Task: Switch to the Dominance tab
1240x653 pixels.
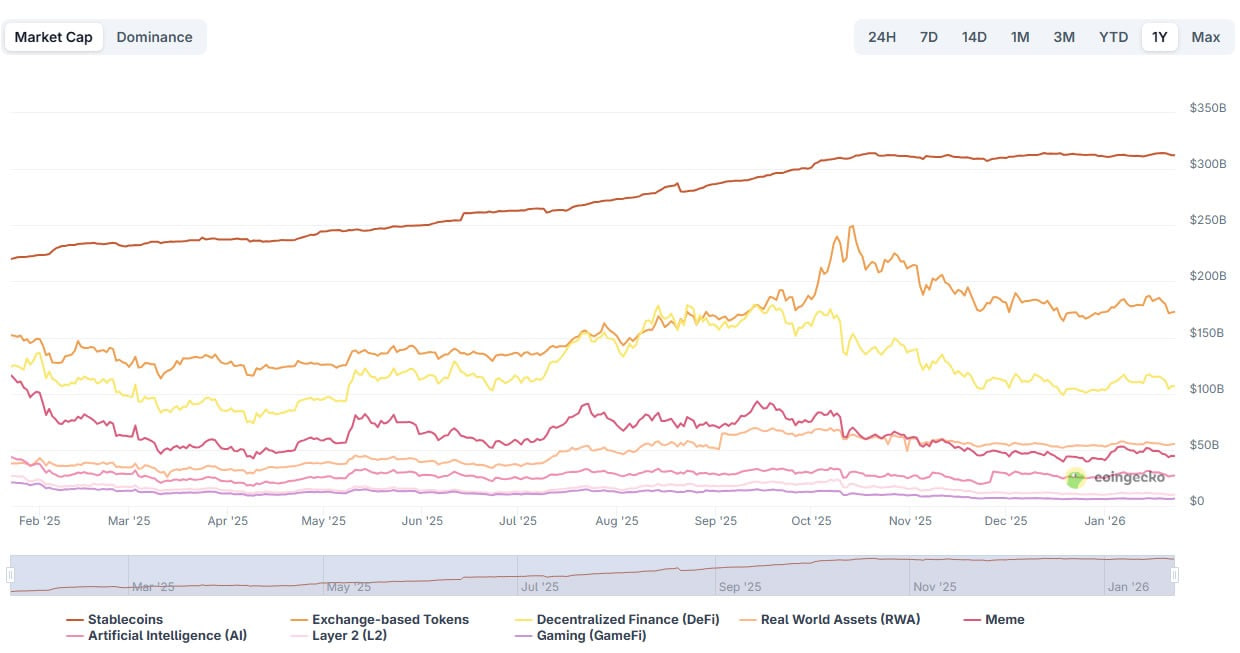Action: 155,36
